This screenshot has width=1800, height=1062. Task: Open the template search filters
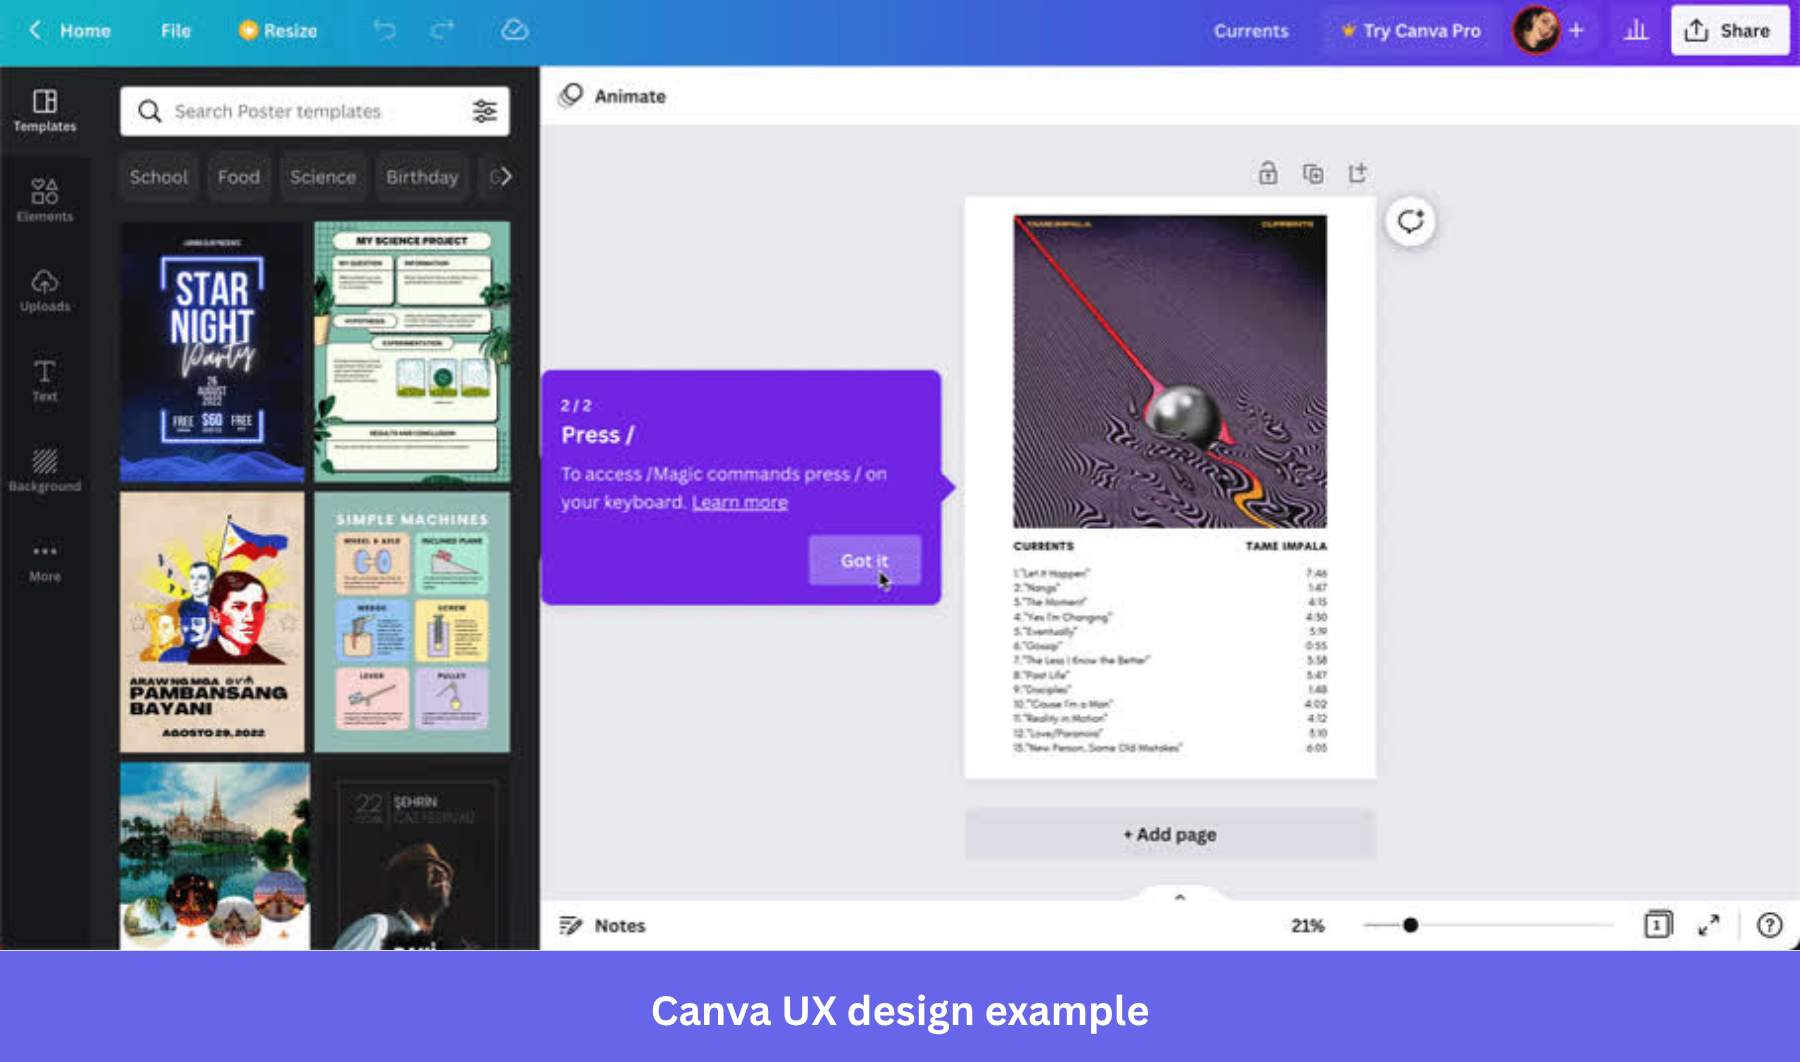click(x=485, y=111)
